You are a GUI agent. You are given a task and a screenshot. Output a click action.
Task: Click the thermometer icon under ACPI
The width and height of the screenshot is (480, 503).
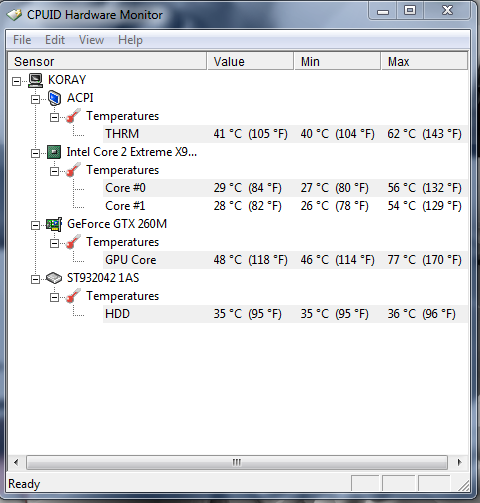pos(73,116)
